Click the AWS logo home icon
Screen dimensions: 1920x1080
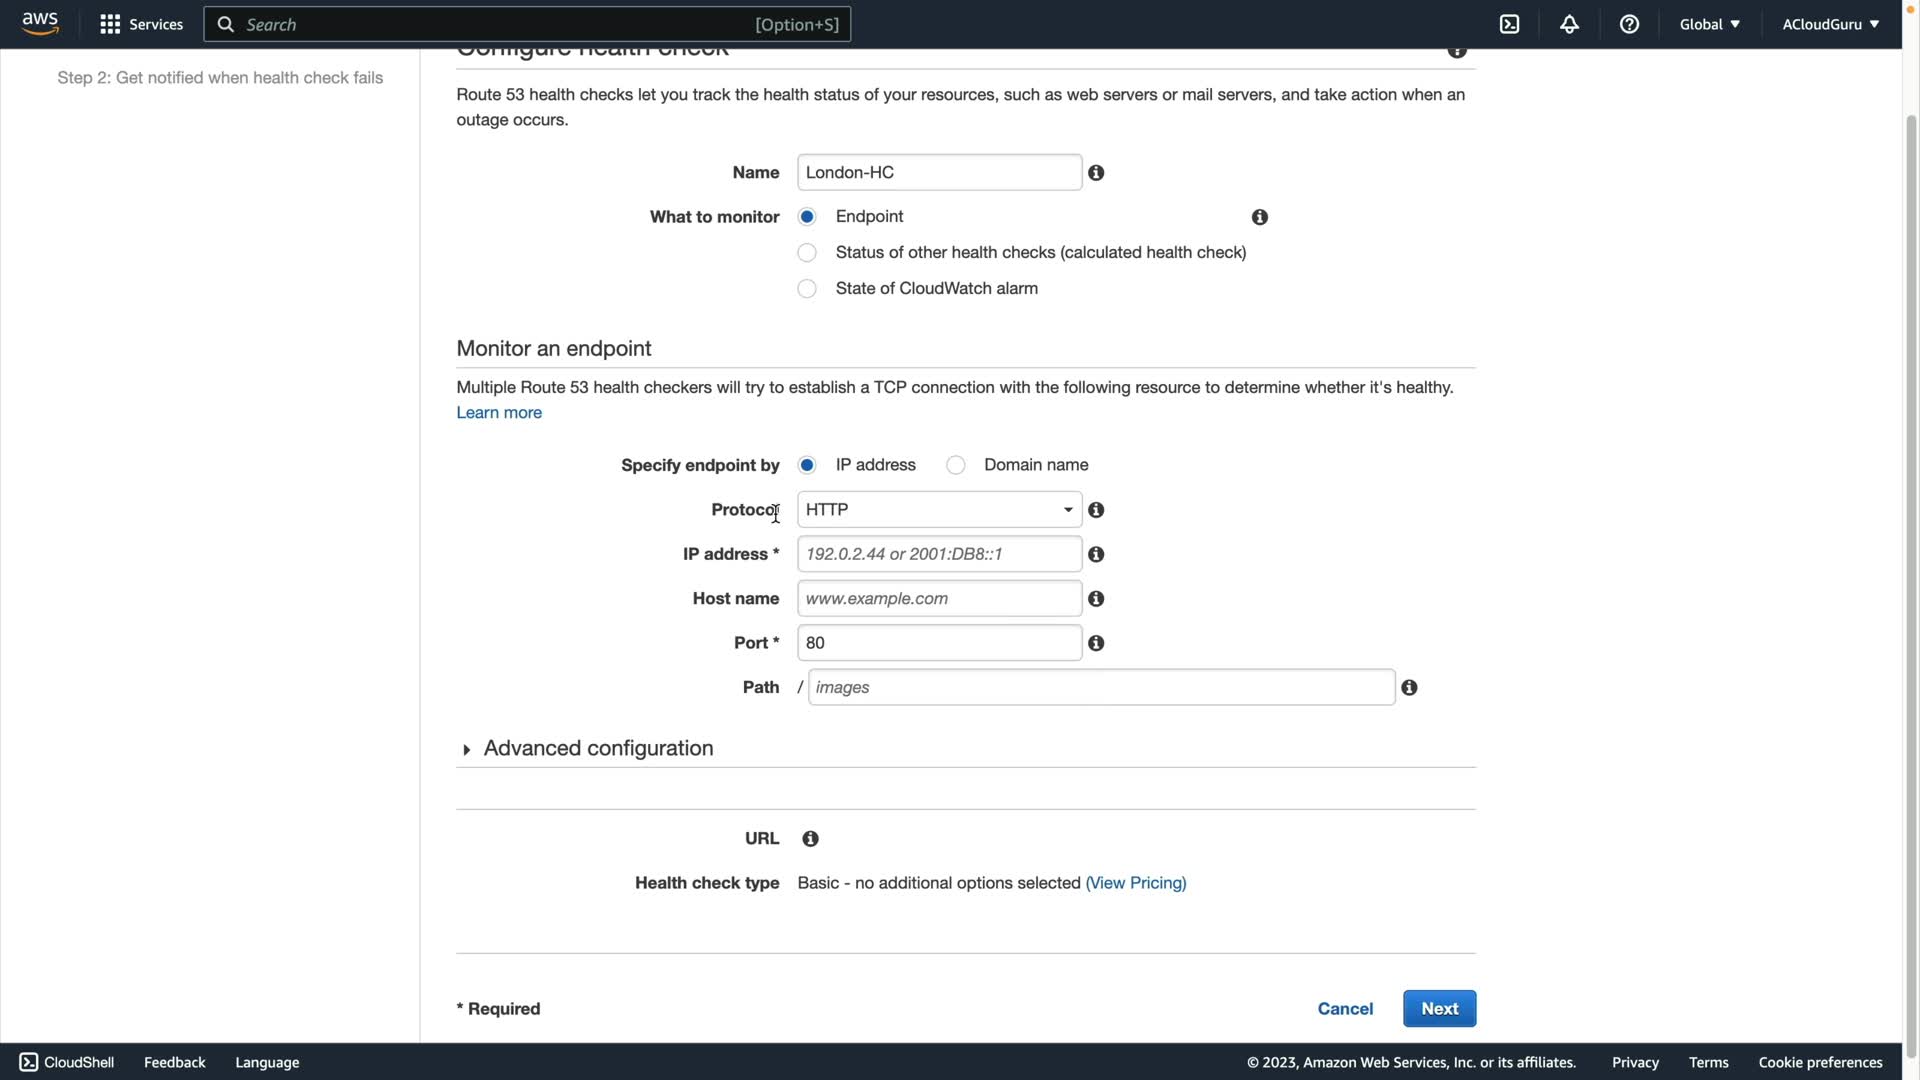[x=40, y=23]
